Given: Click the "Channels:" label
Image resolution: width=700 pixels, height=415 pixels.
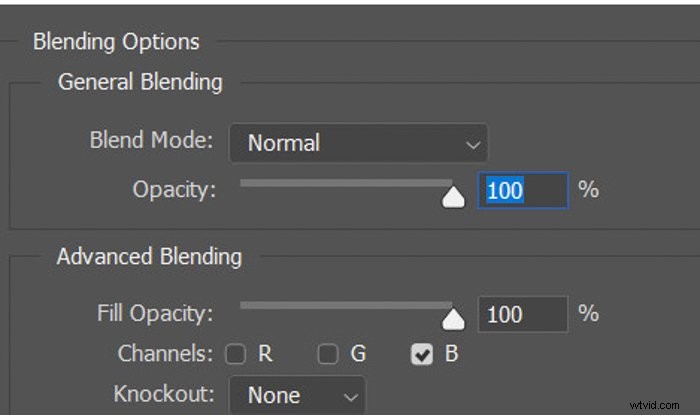Looking at the screenshot, I should 166,353.
